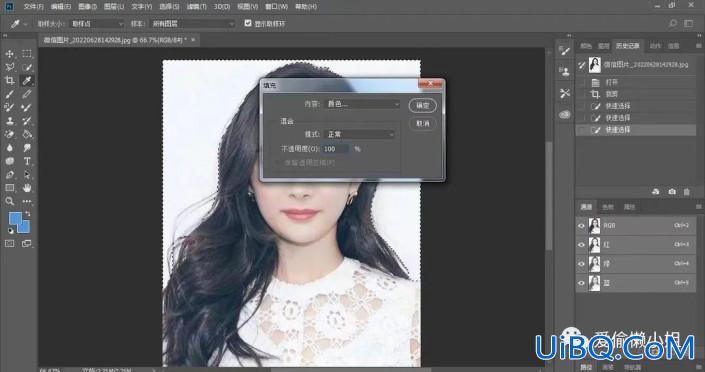Viewport: 705px width, 372px height.
Task: Click the history snapshot thumbnail
Action: pyautogui.click(x=594, y=65)
